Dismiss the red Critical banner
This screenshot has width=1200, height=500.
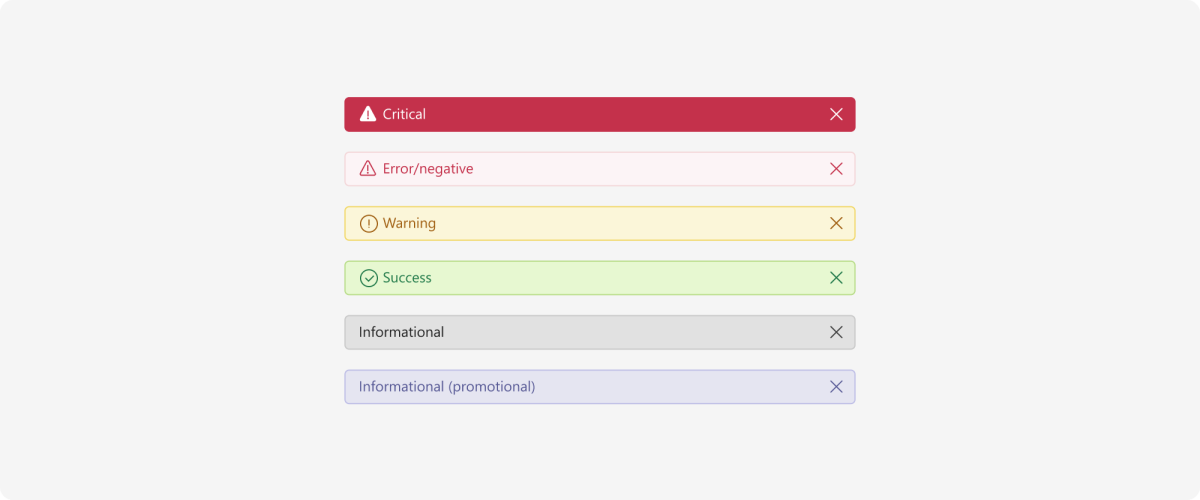coord(837,114)
